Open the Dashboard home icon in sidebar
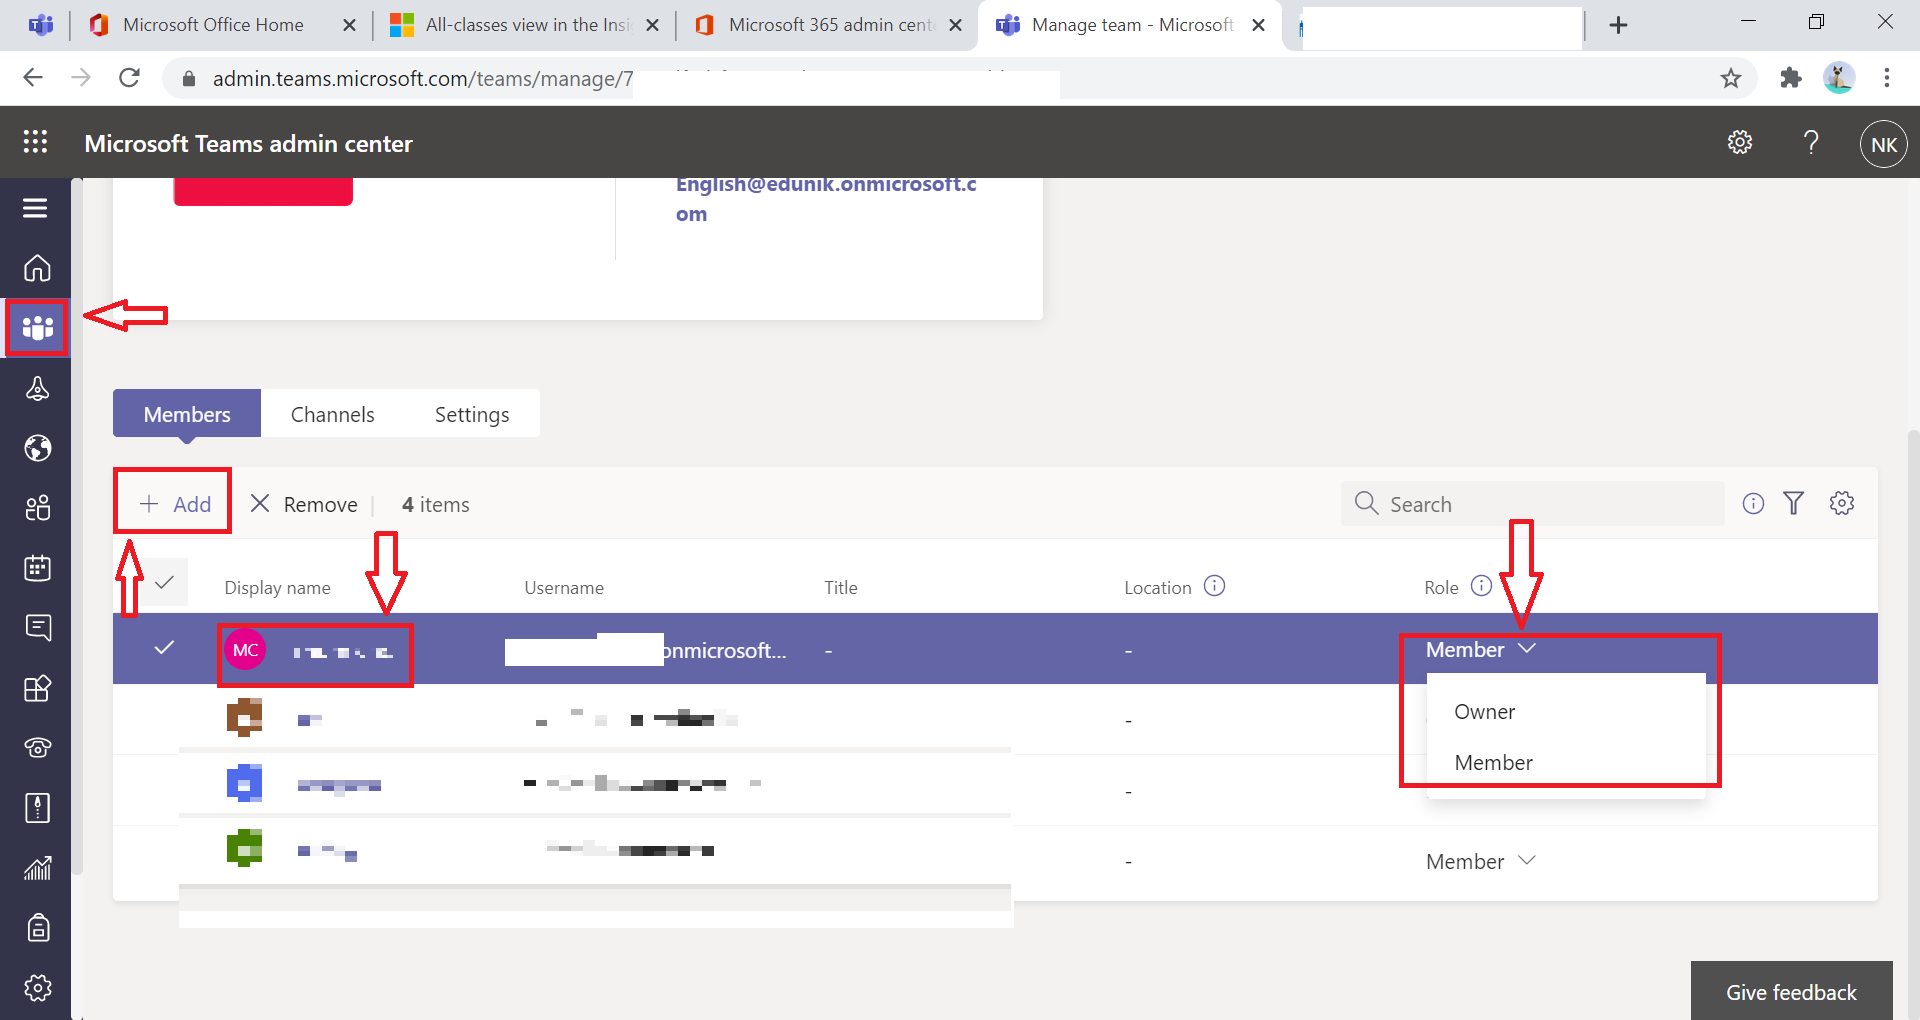Image resolution: width=1920 pixels, height=1020 pixels. coord(37,268)
